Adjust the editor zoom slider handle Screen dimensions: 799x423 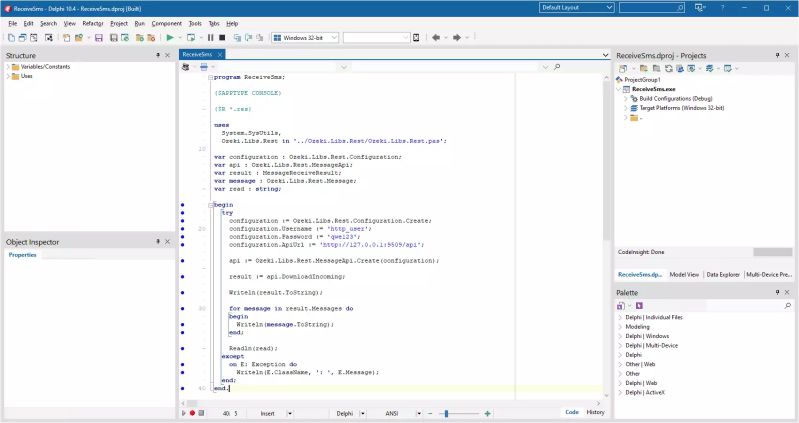[446, 413]
